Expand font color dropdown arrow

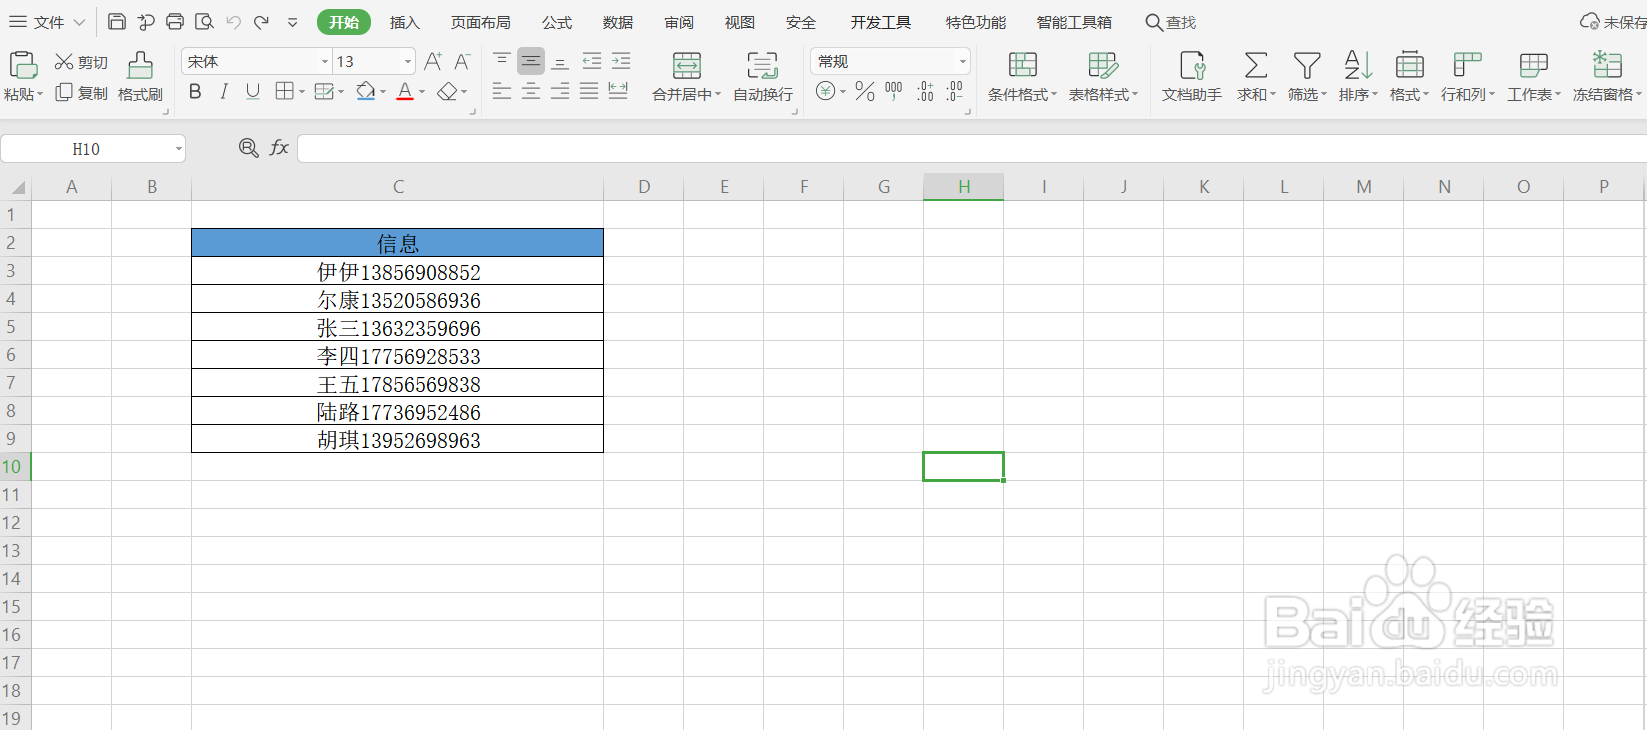pyautogui.click(x=422, y=93)
